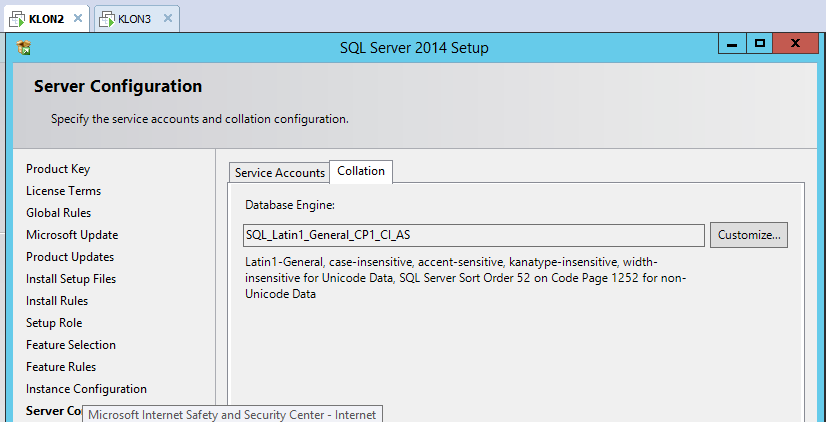The width and height of the screenshot is (826, 422).
Task: Click the SQL Server Setup title bar icon
Action: (24, 48)
